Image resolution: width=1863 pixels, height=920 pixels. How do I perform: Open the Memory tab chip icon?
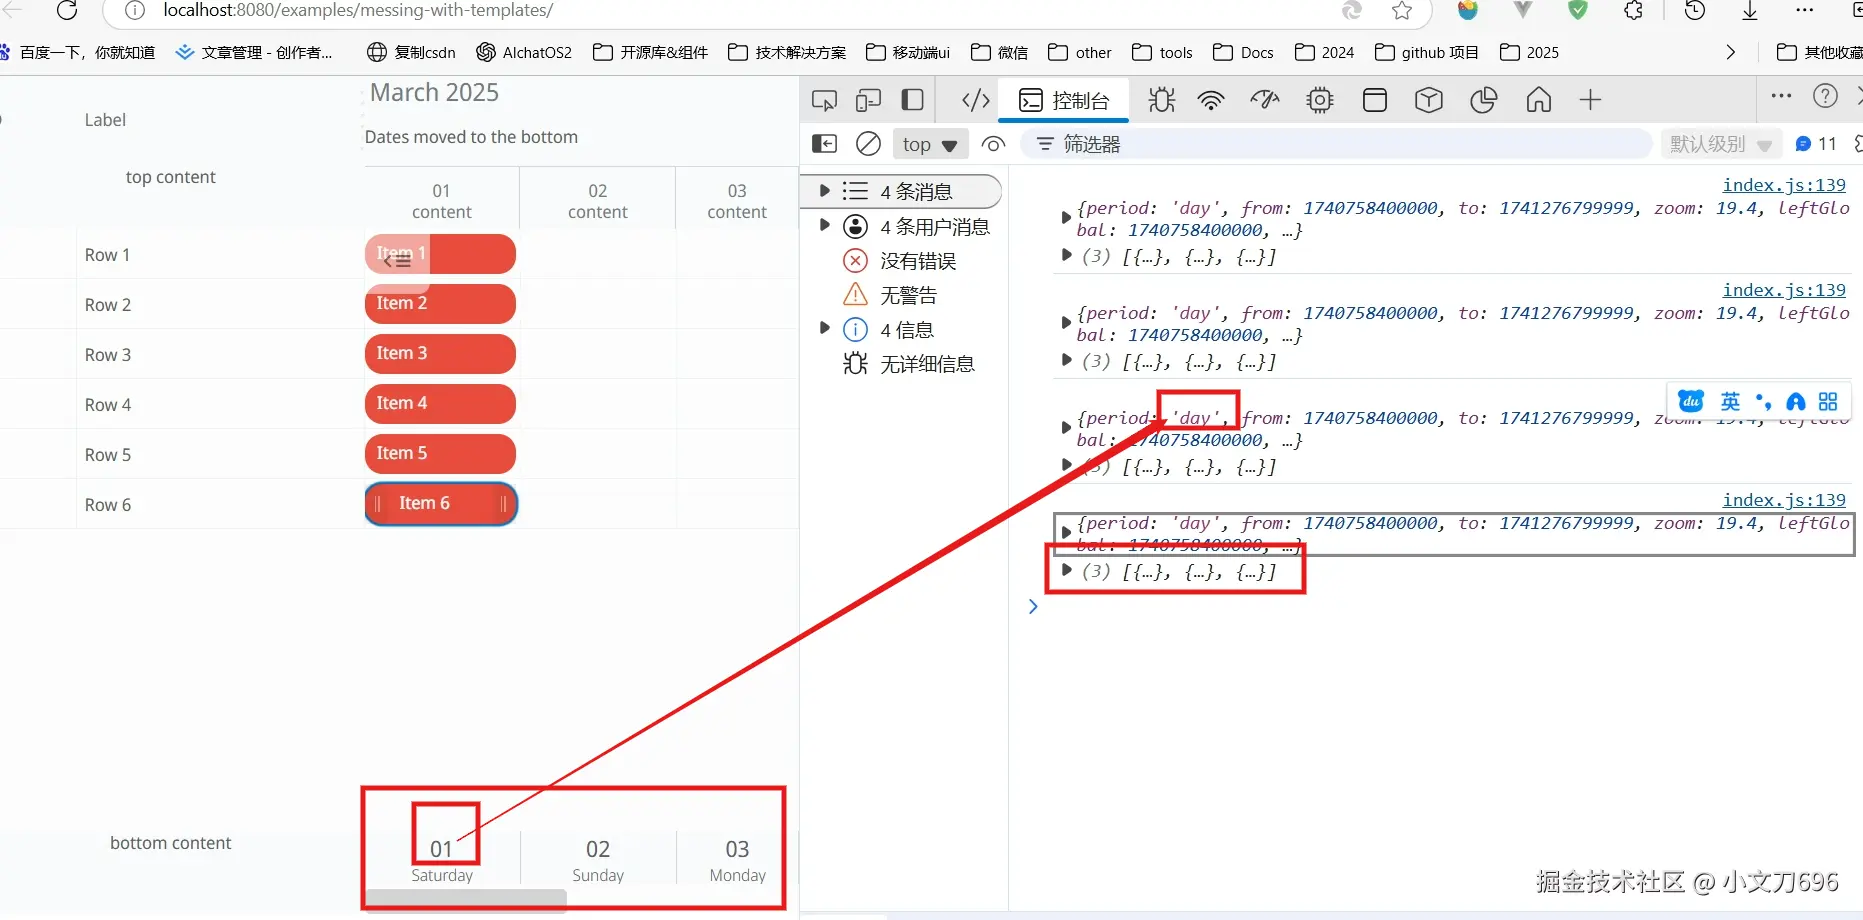pyautogui.click(x=1320, y=100)
